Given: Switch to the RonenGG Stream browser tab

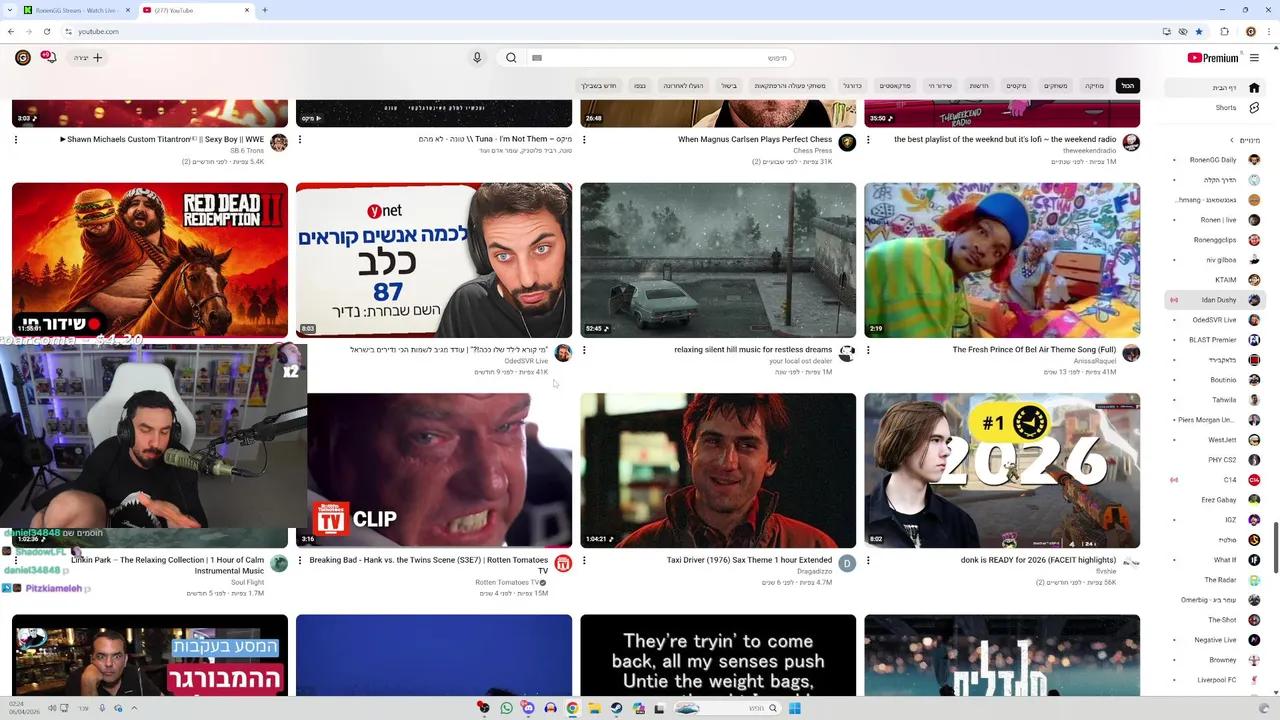Looking at the screenshot, I should [75, 10].
